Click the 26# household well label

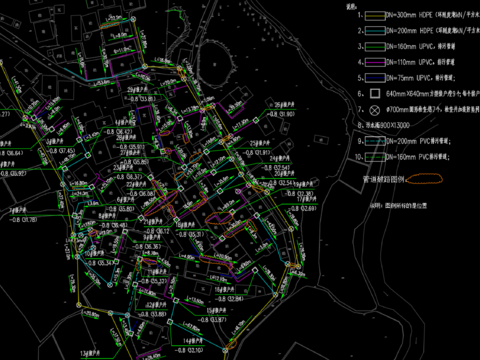point(284,105)
